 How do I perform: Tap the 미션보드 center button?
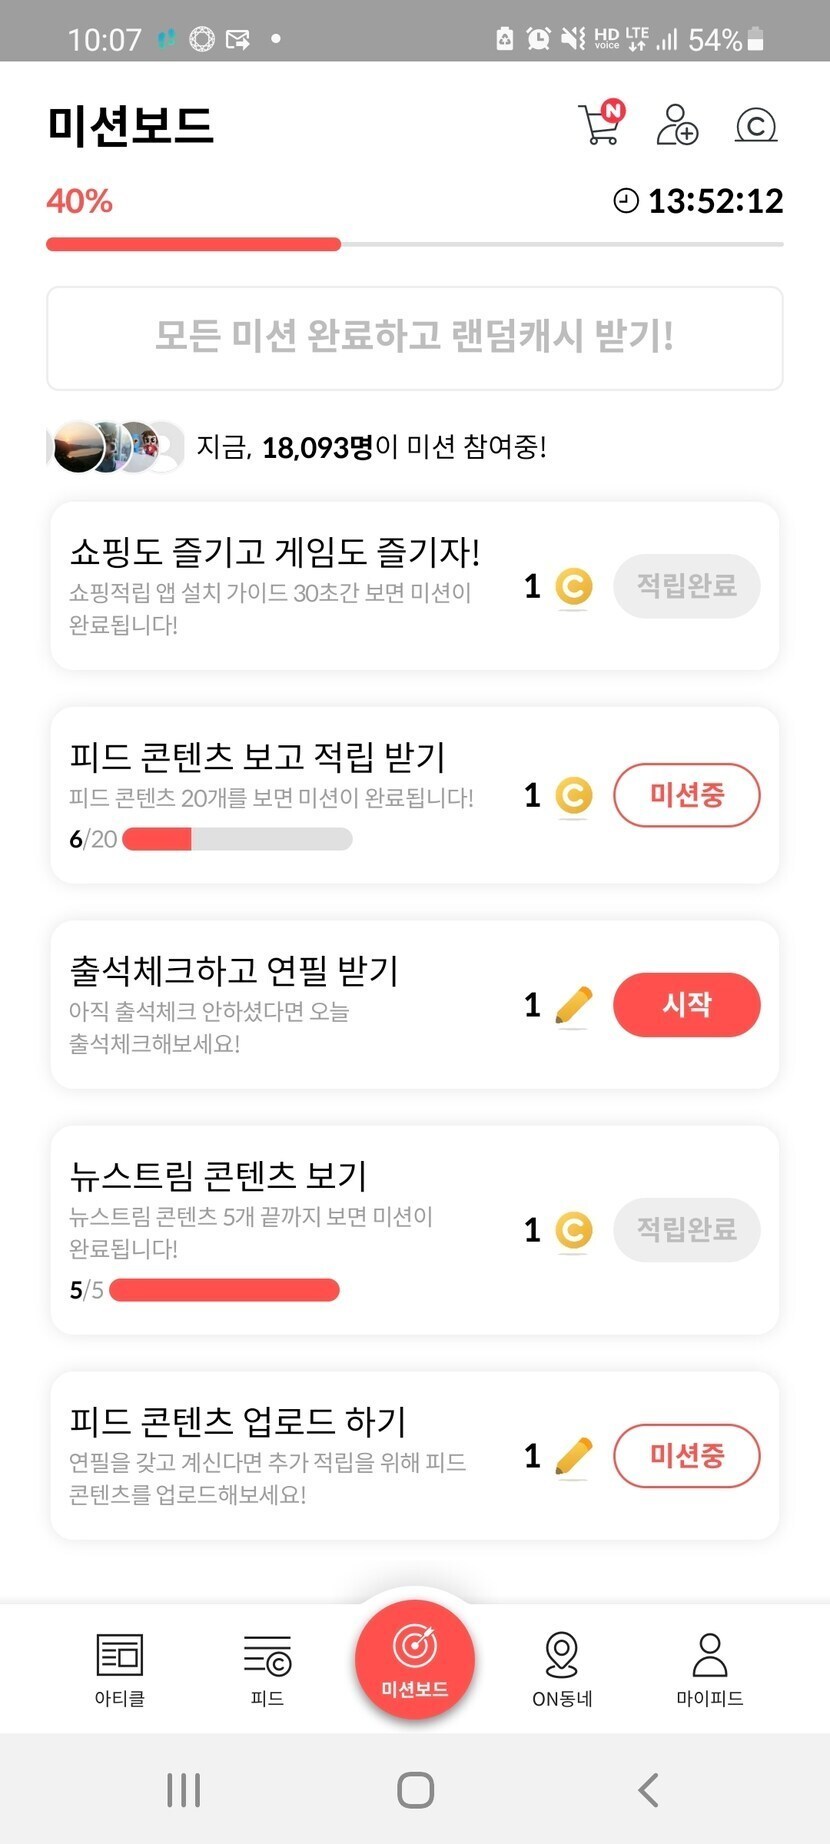click(415, 1660)
